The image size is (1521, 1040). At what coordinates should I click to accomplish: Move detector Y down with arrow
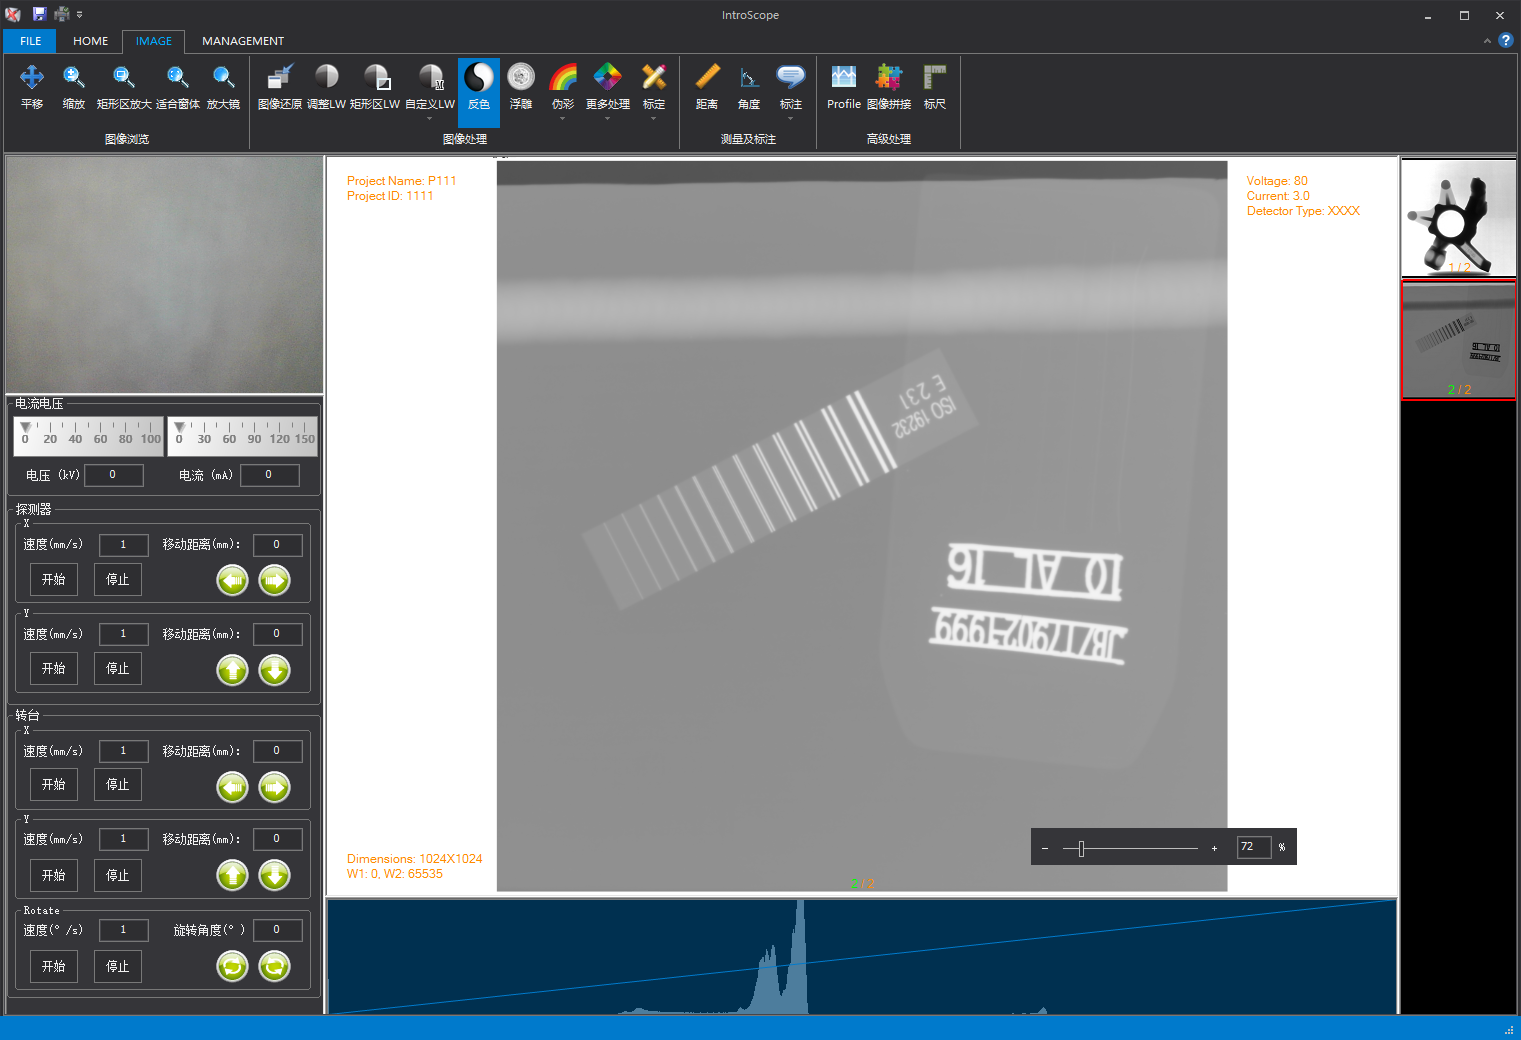click(x=275, y=670)
